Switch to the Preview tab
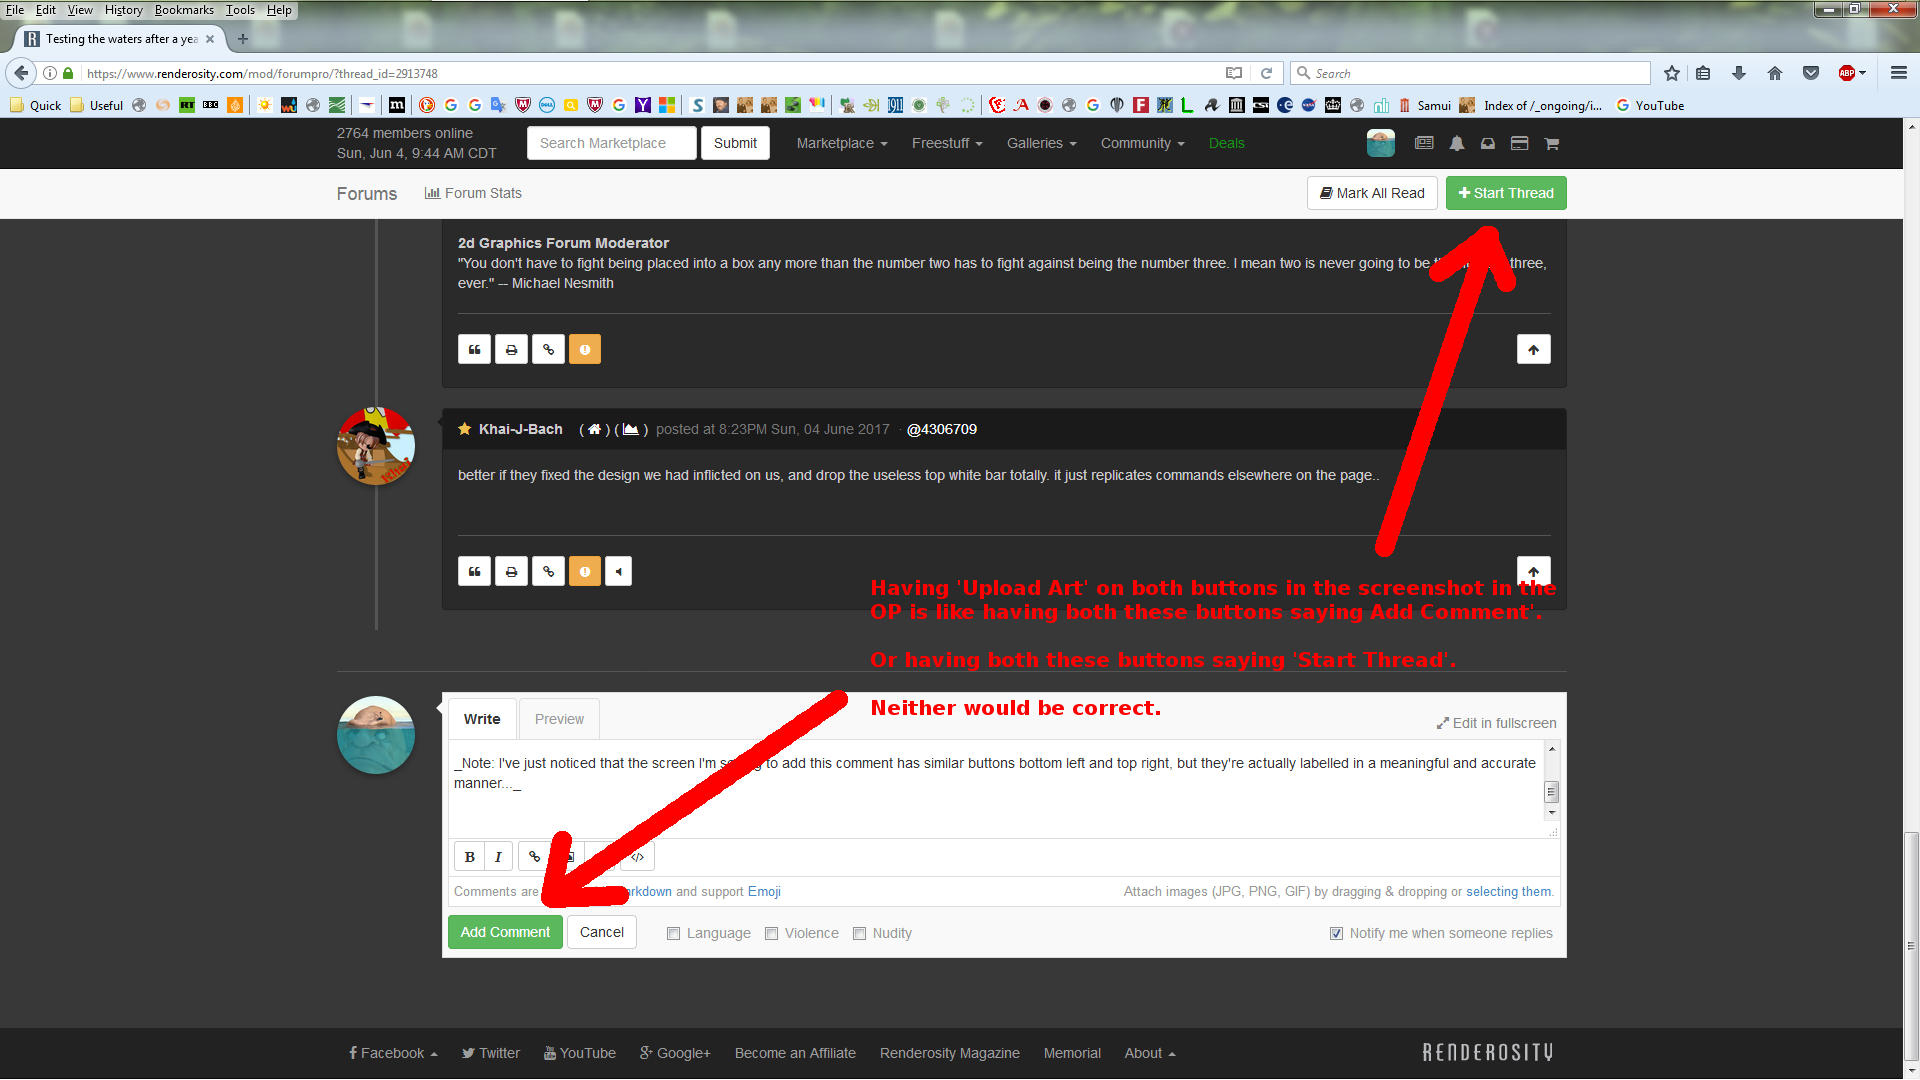The height and width of the screenshot is (1080, 1920). [559, 720]
